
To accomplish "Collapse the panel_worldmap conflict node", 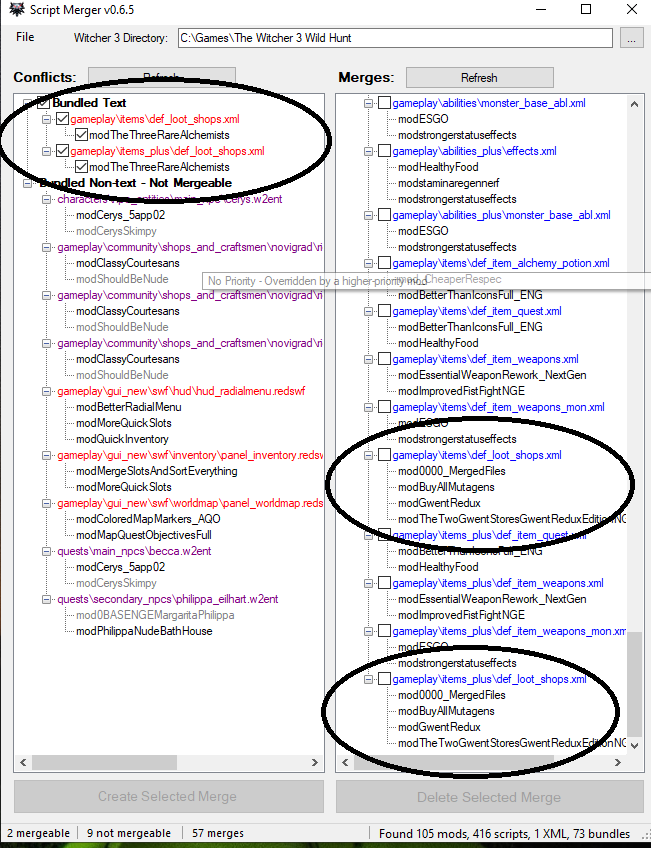I will tap(46, 504).
